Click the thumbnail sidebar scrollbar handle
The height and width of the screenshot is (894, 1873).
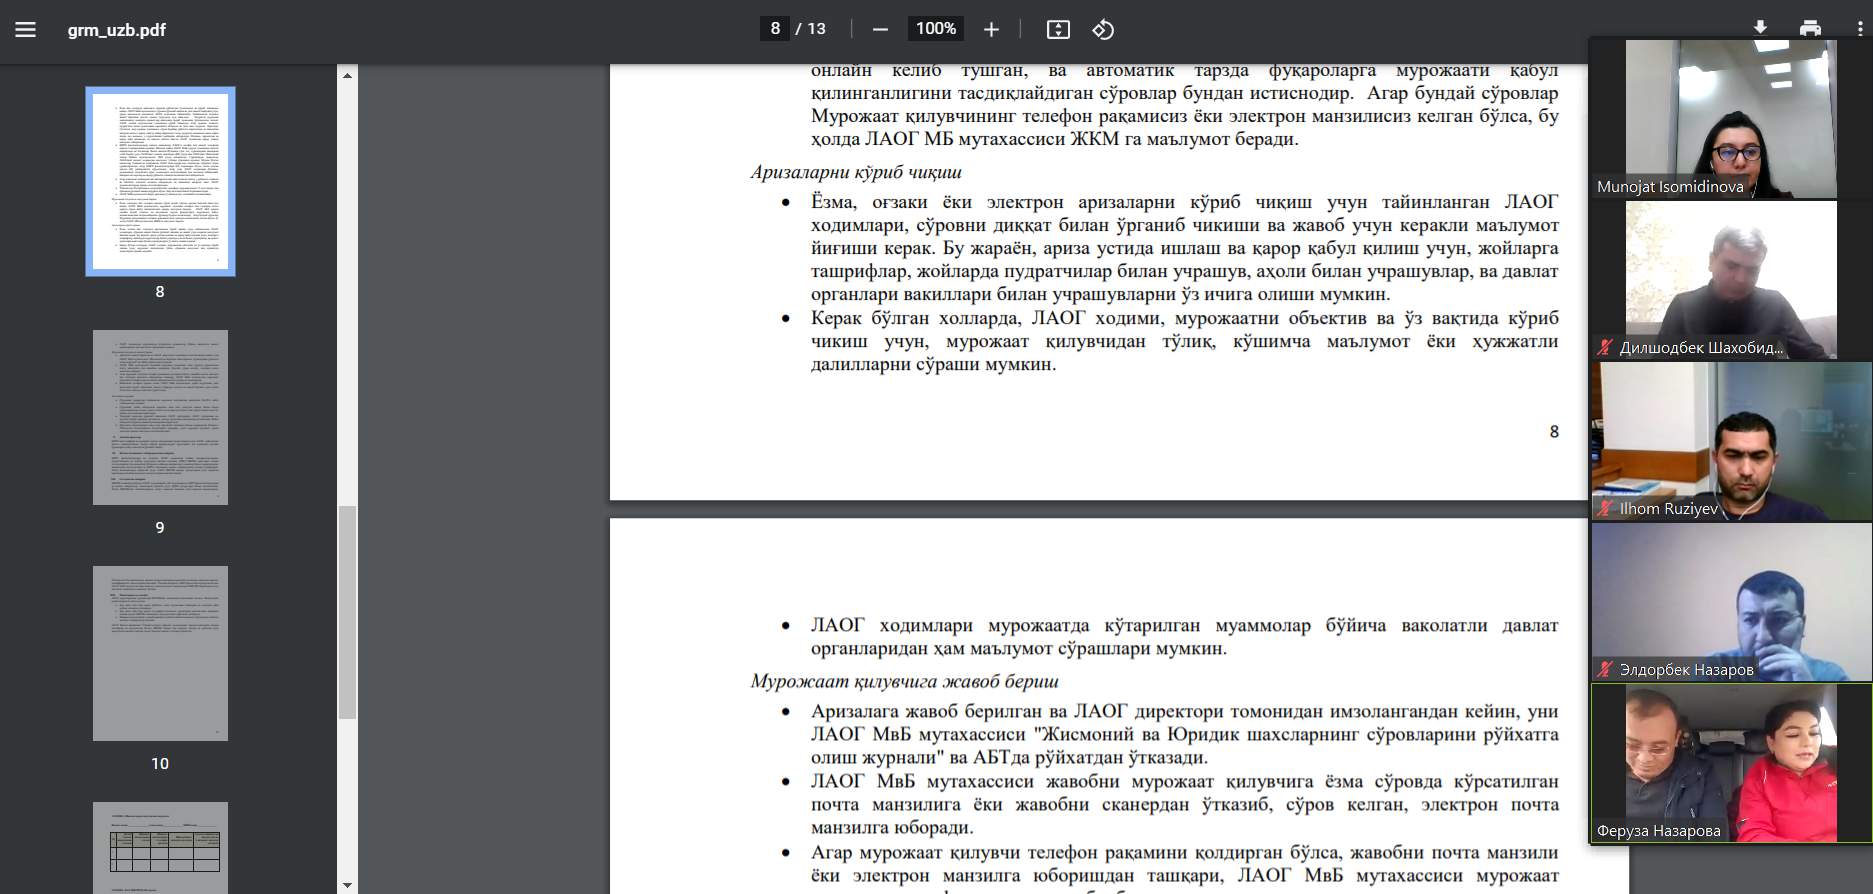[x=347, y=612]
